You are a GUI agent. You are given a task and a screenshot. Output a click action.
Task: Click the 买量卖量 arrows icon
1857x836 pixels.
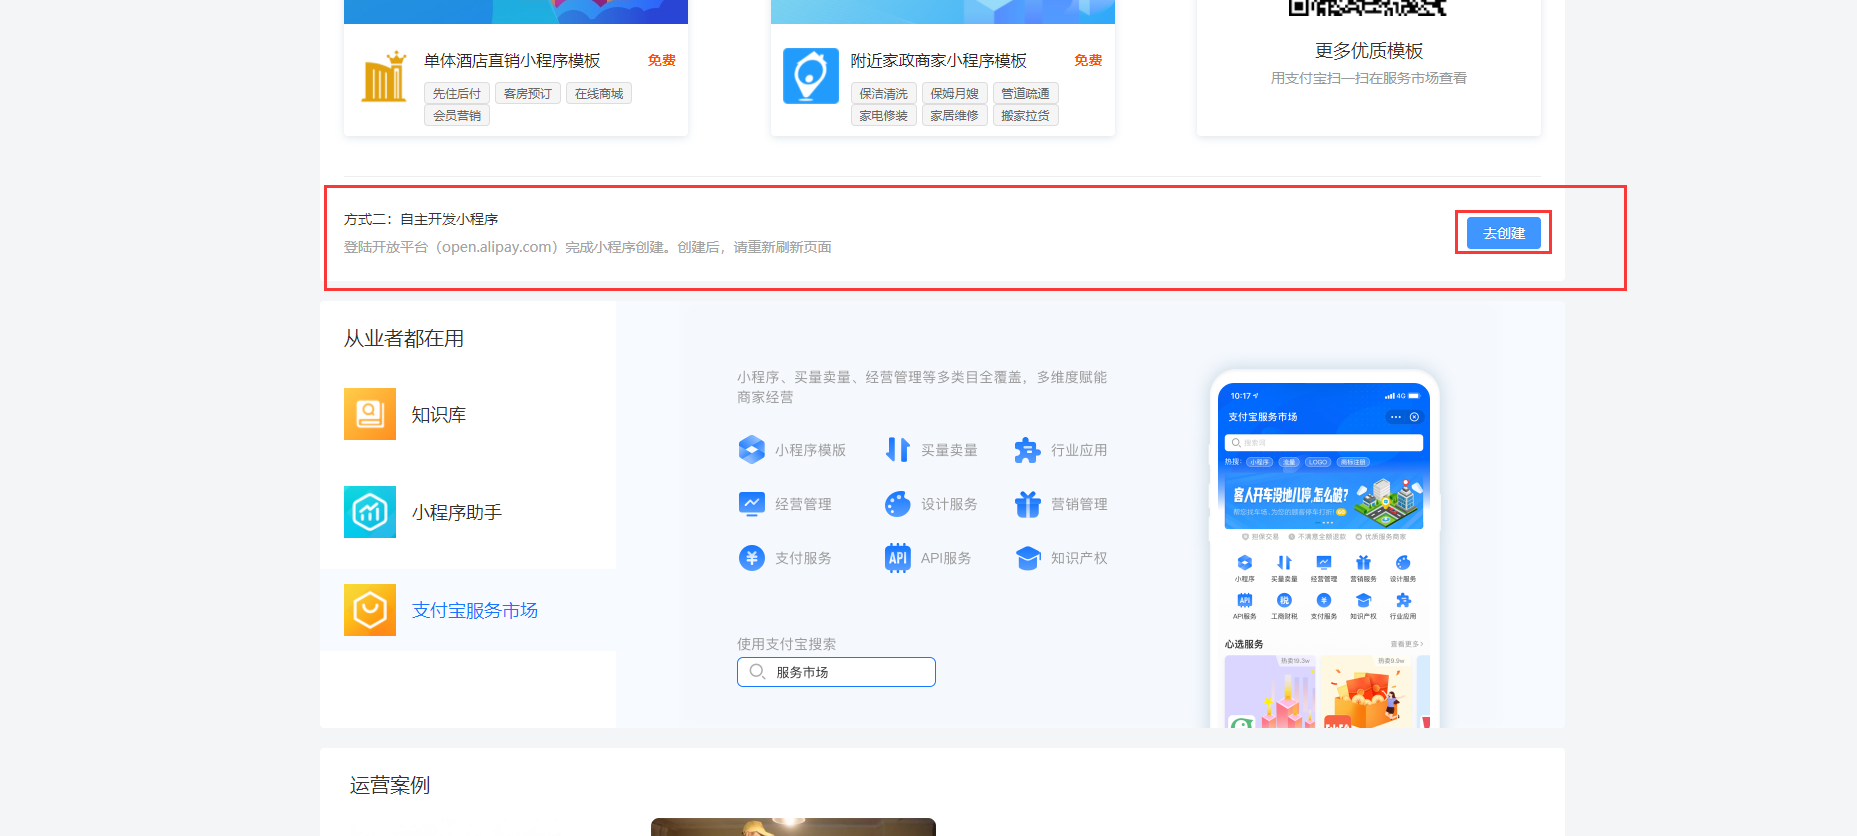[x=897, y=450]
